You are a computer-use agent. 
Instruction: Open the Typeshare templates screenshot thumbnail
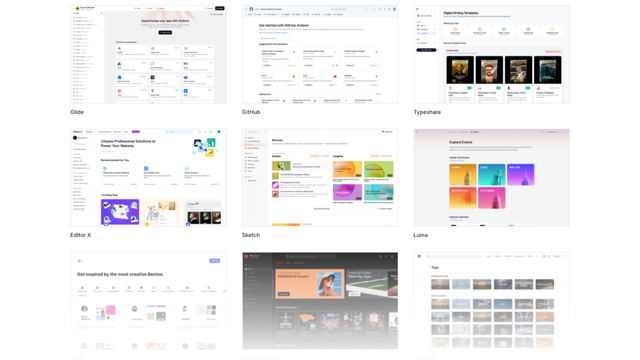click(491, 54)
